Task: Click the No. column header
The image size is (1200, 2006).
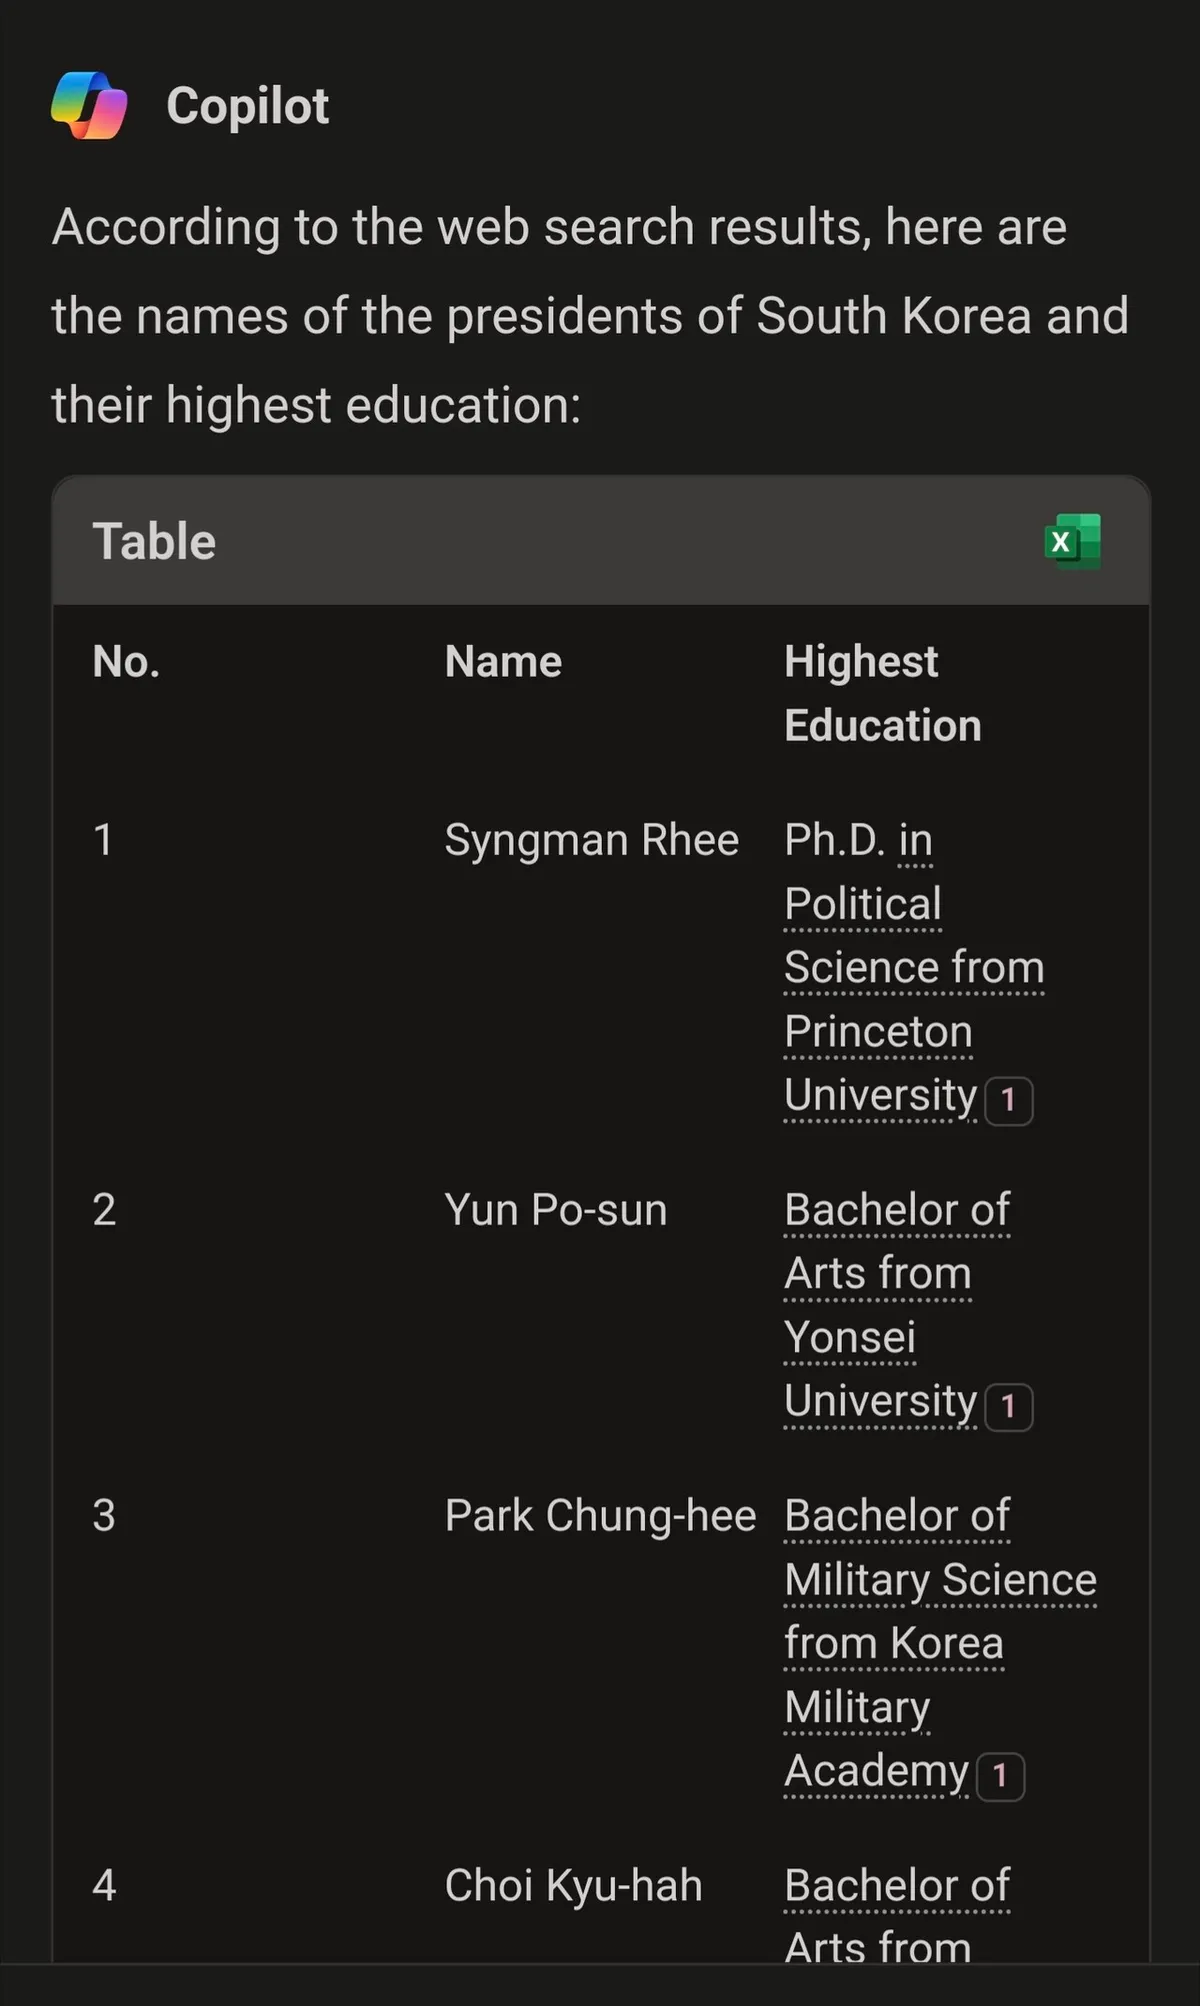Action: point(126,661)
